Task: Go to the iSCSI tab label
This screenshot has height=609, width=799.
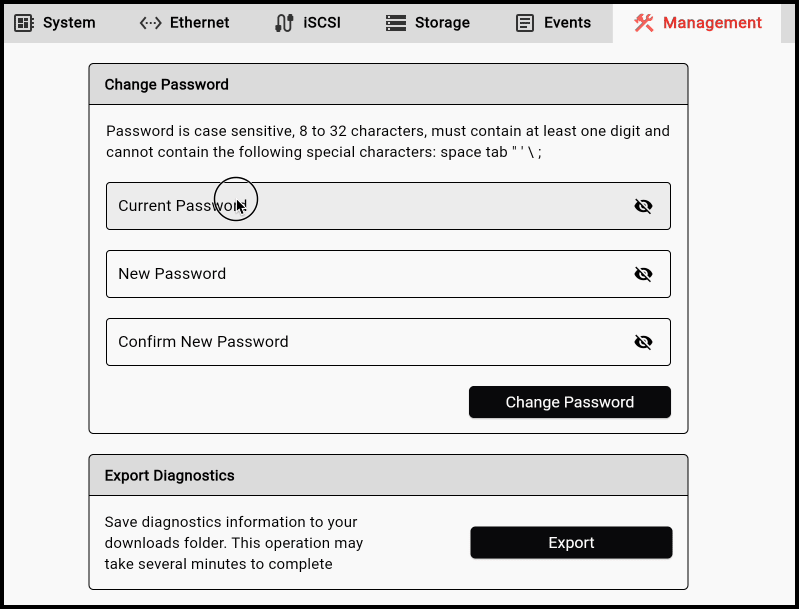Action: (x=322, y=22)
